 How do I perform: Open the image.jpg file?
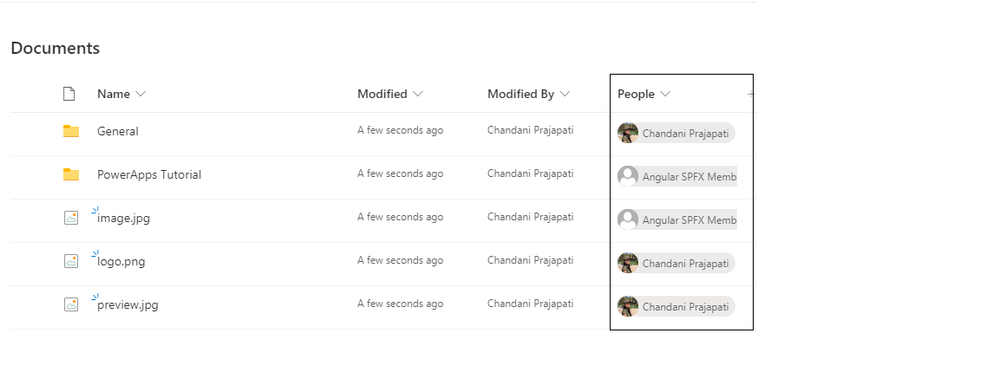124,218
